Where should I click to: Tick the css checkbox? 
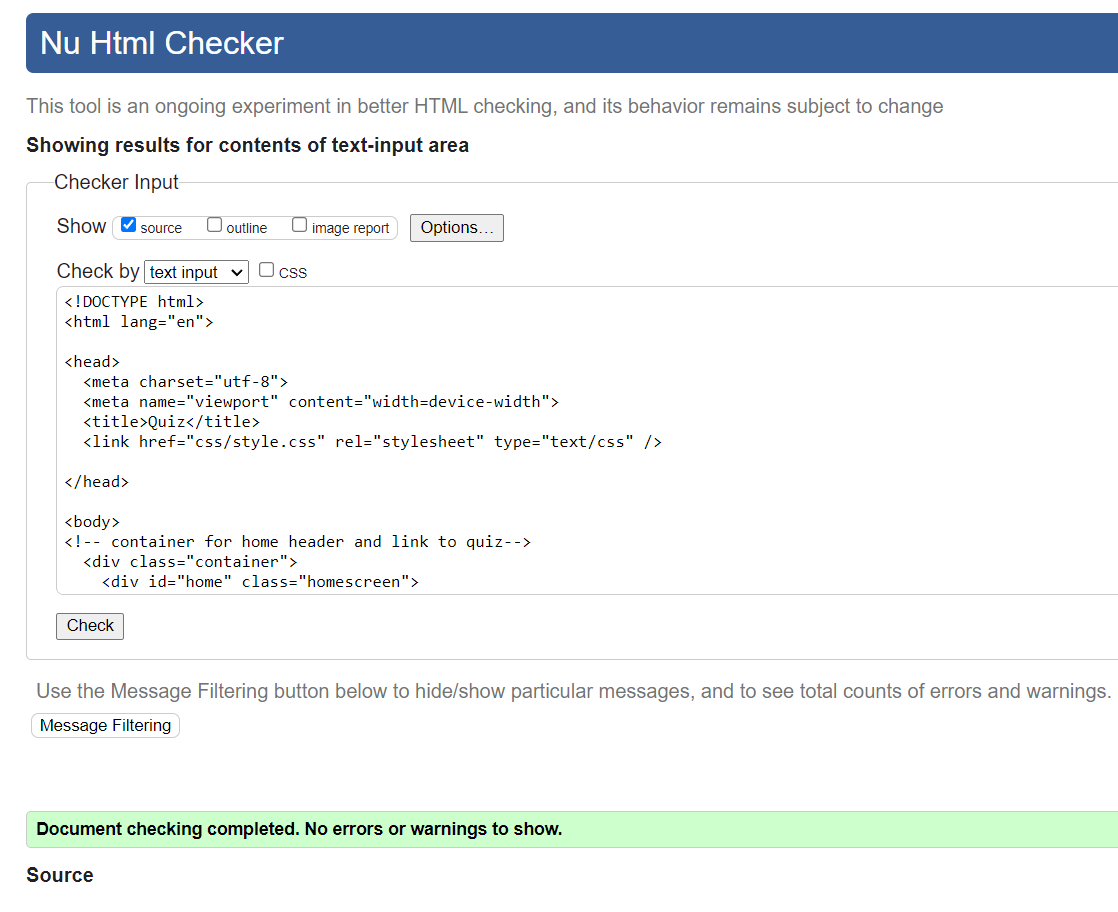pos(267,270)
